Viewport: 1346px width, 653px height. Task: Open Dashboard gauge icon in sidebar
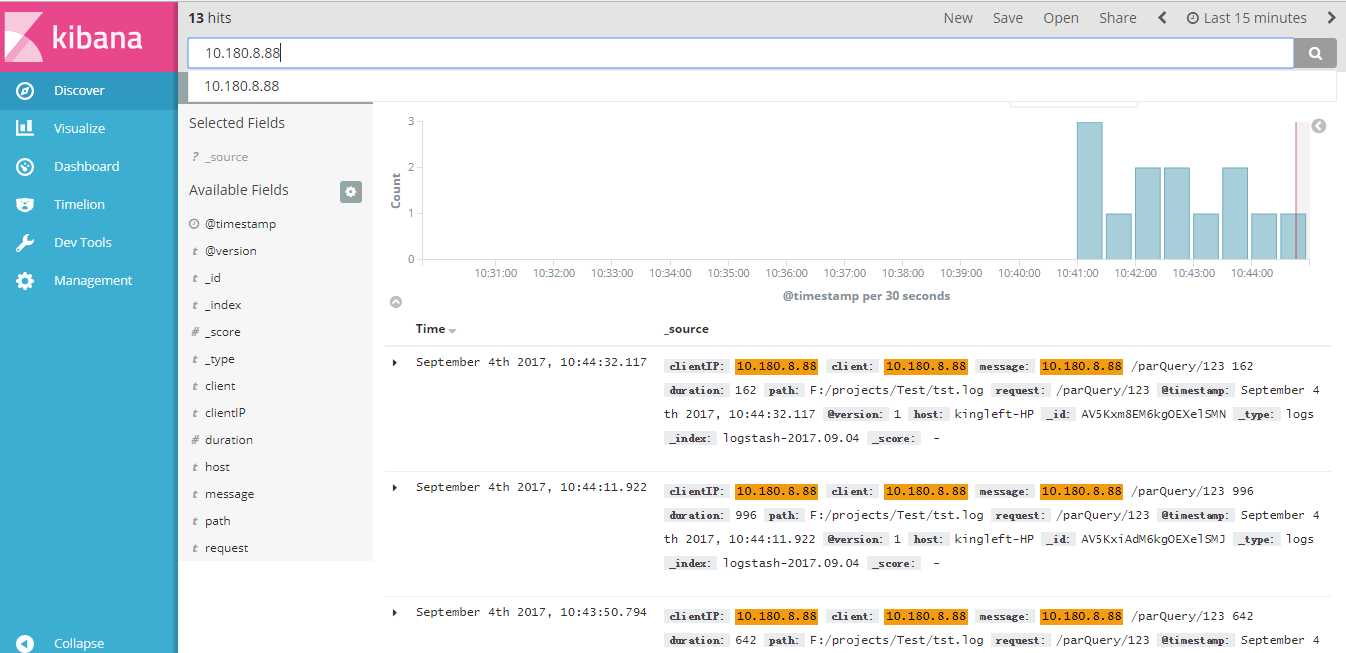pyautogui.click(x=25, y=167)
